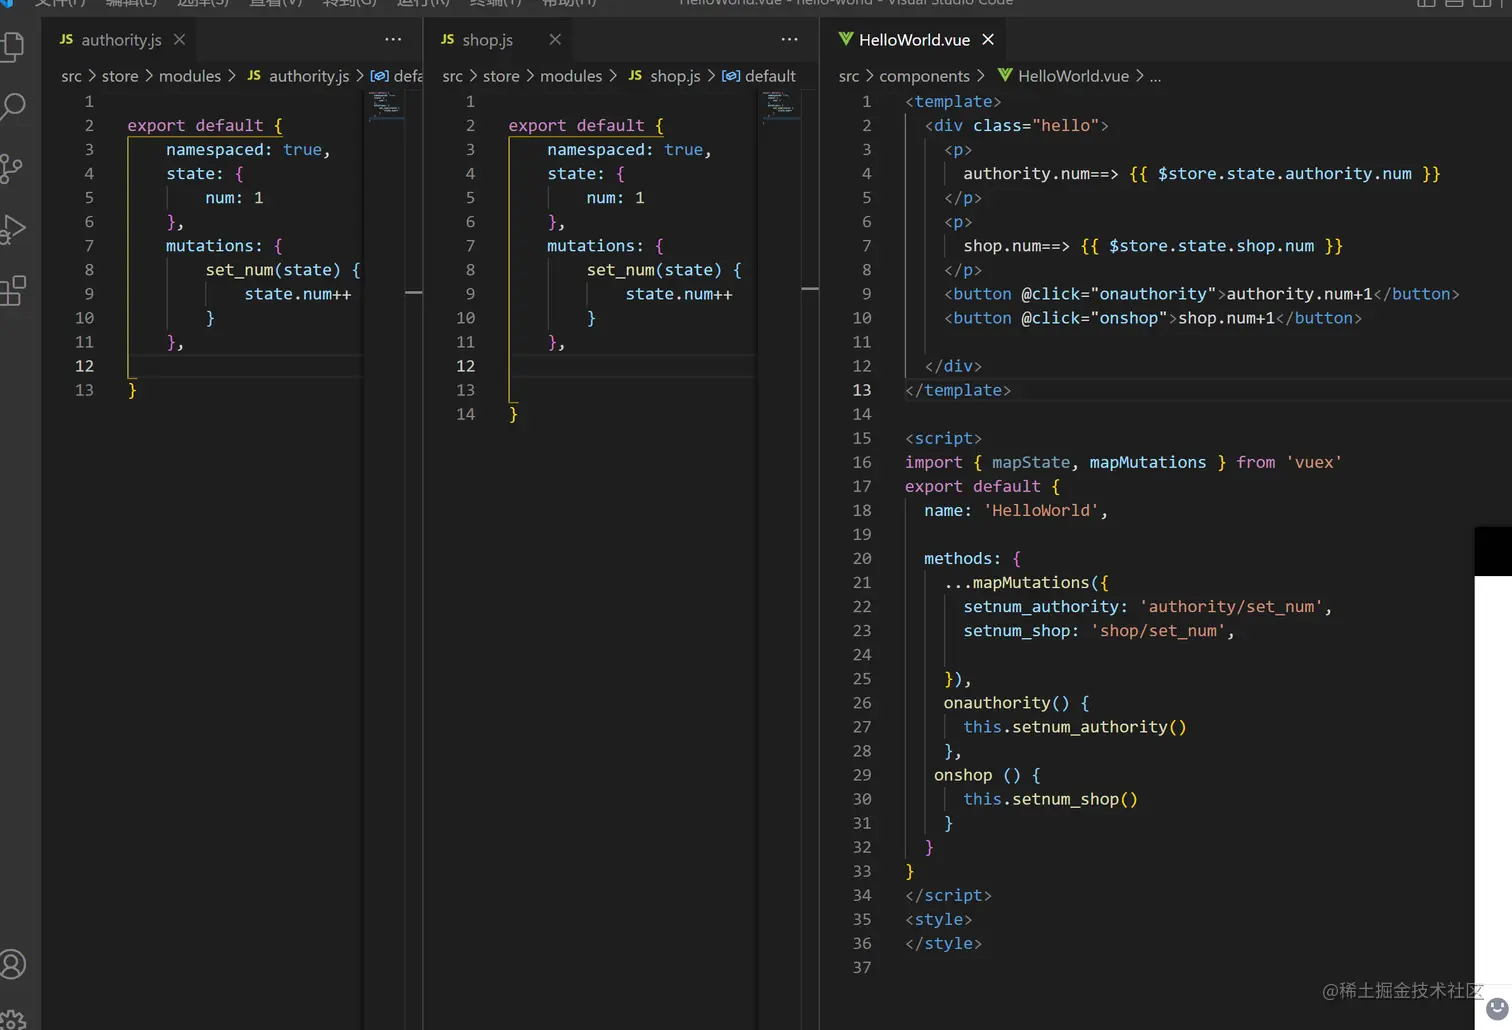Select 'modules' breadcrumb in authority.js editor
1512x1030 pixels.
(190, 76)
